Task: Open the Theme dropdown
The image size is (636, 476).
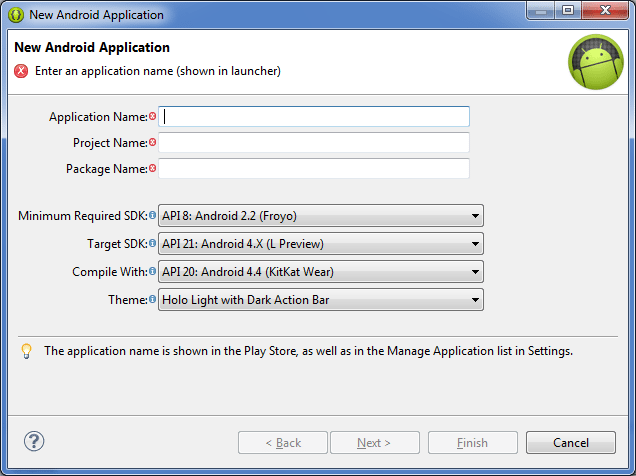Action: 321,300
